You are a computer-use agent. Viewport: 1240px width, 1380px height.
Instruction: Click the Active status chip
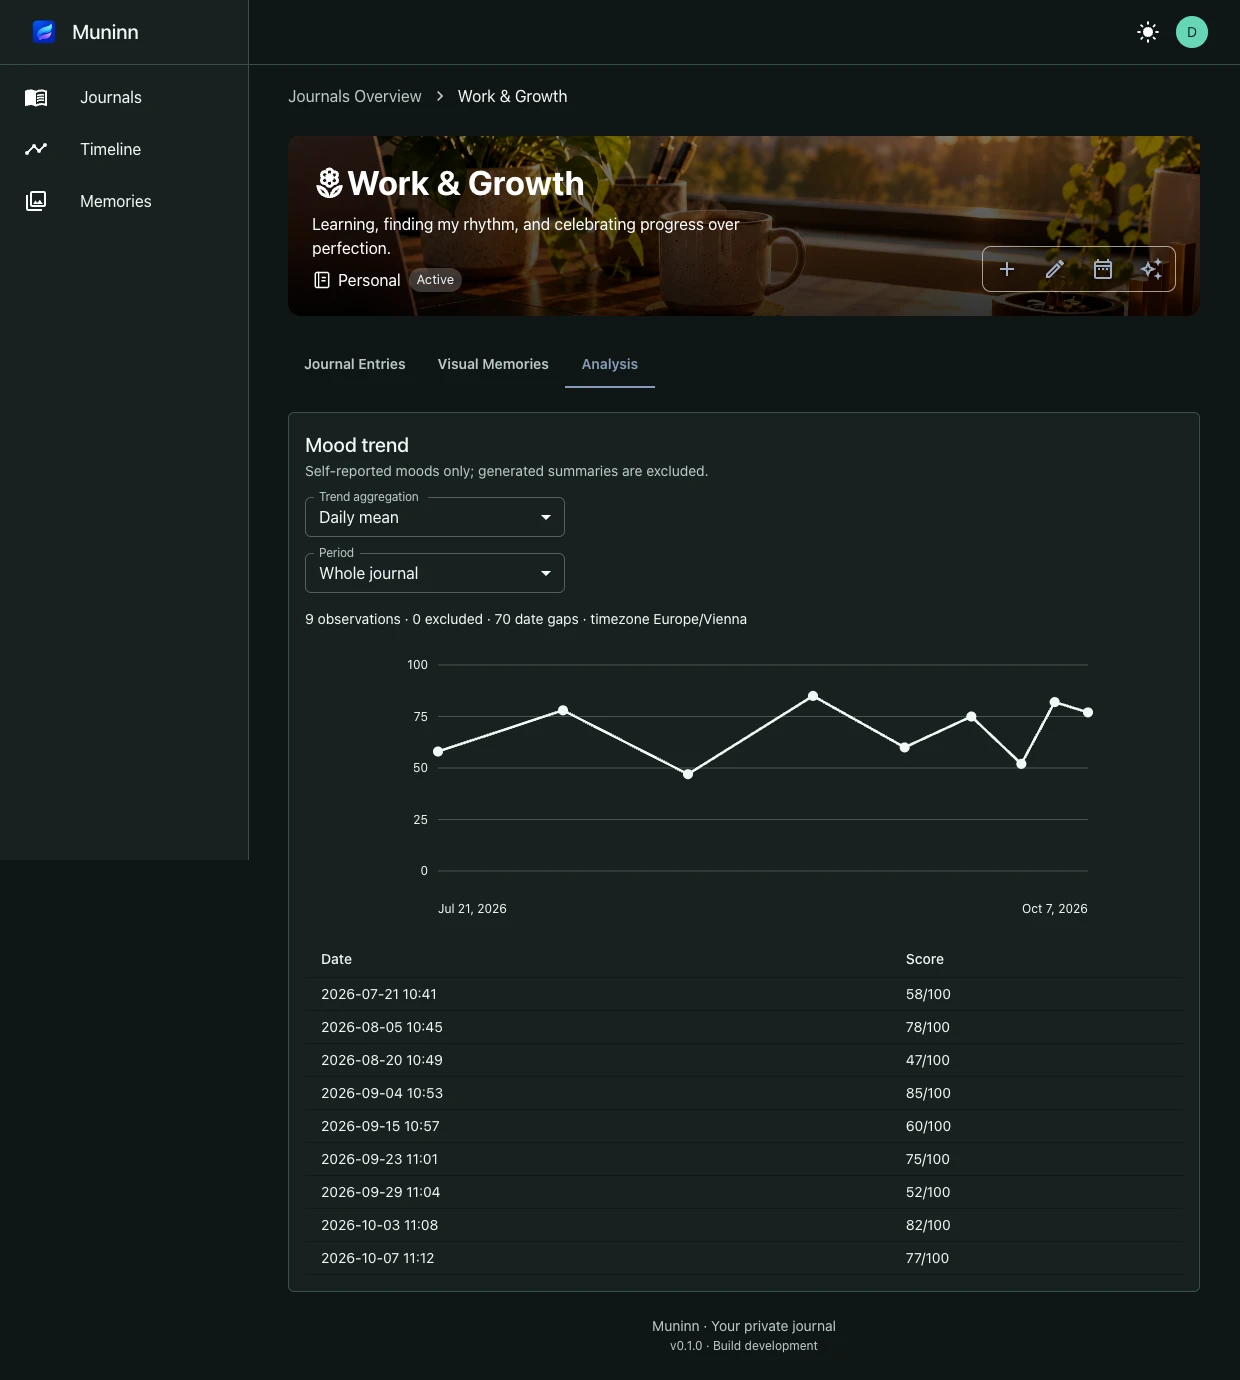pos(435,280)
